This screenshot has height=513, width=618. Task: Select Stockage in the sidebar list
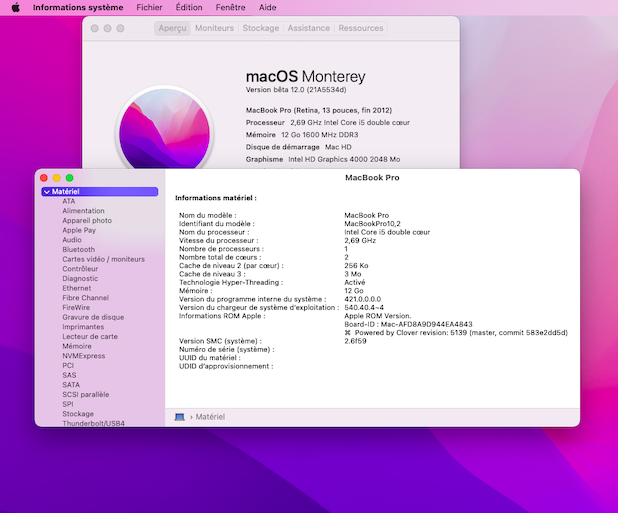click(x=78, y=414)
